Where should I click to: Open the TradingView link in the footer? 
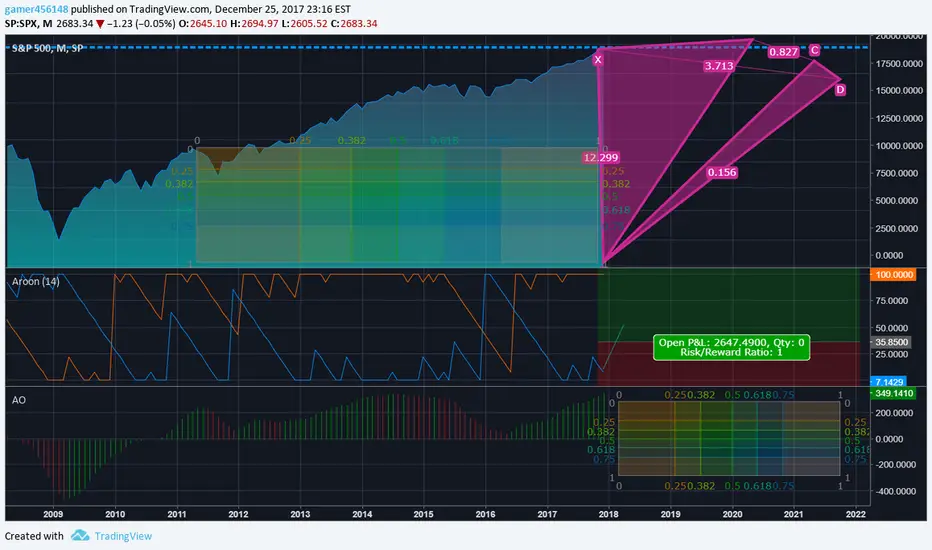pyautogui.click(x=123, y=536)
